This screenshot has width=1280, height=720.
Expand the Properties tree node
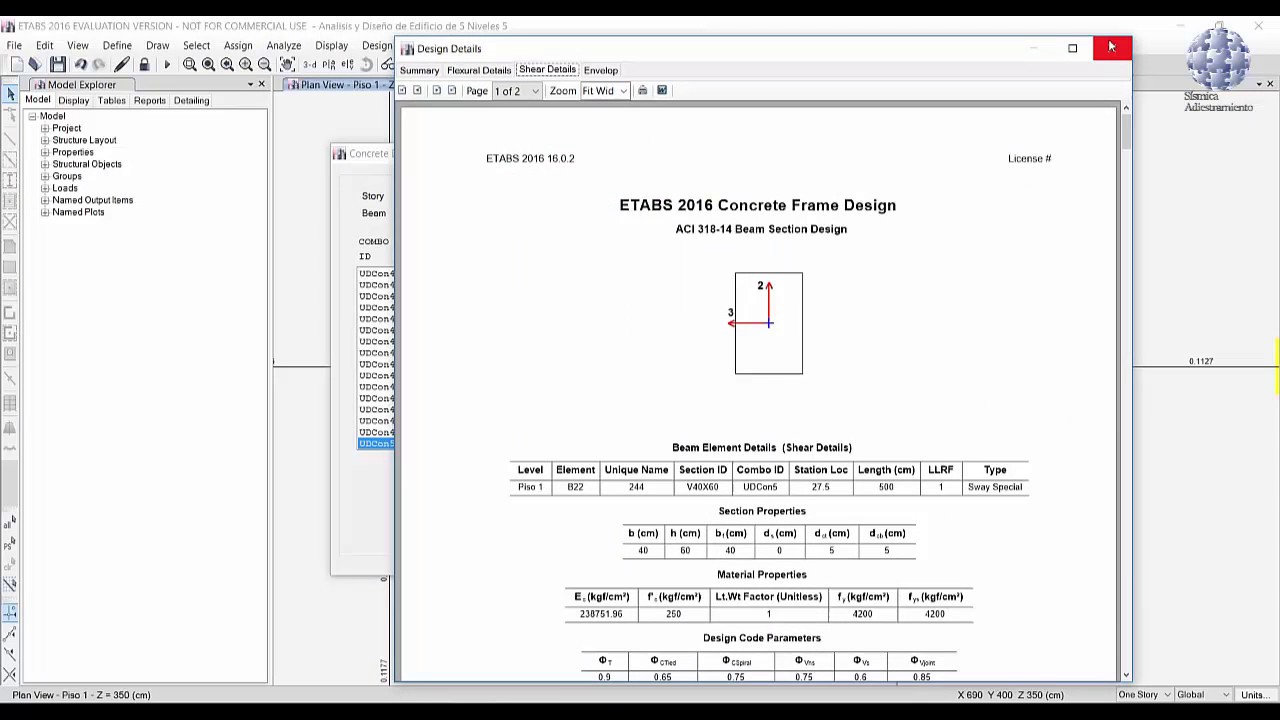45,152
